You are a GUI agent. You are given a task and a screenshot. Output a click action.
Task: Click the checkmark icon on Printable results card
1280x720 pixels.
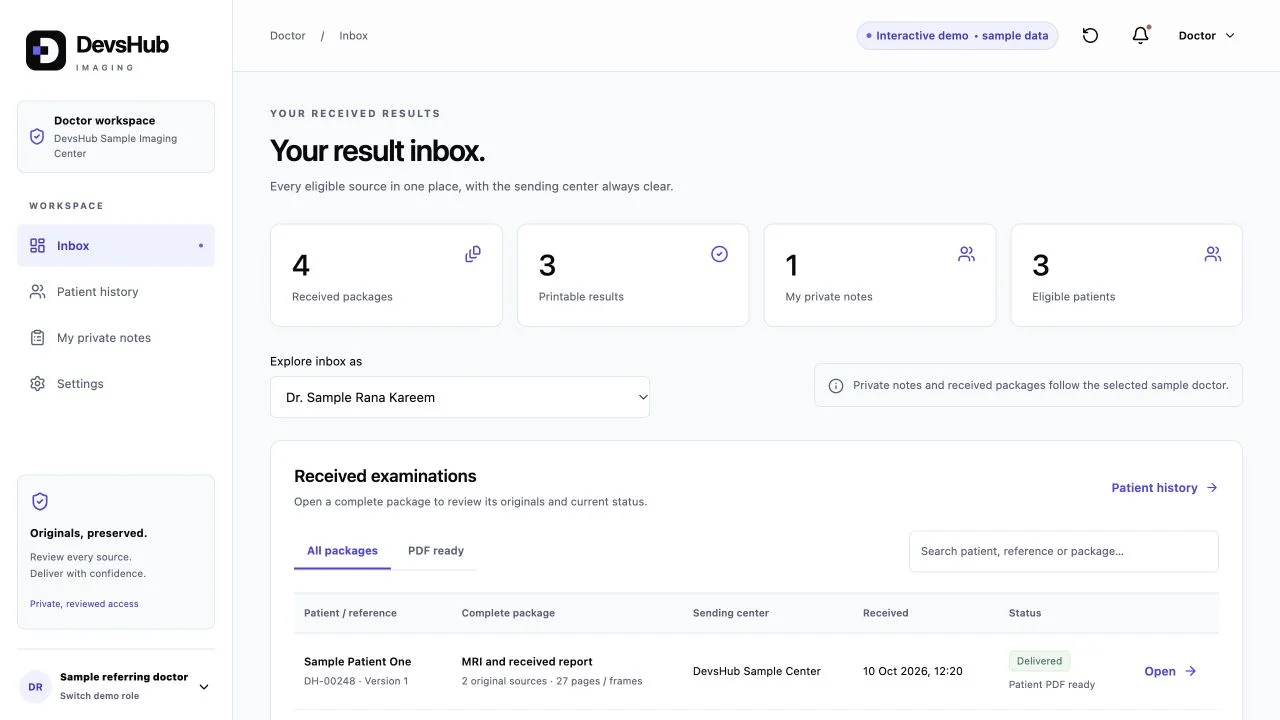pyautogui.click(x=719, y=254)
